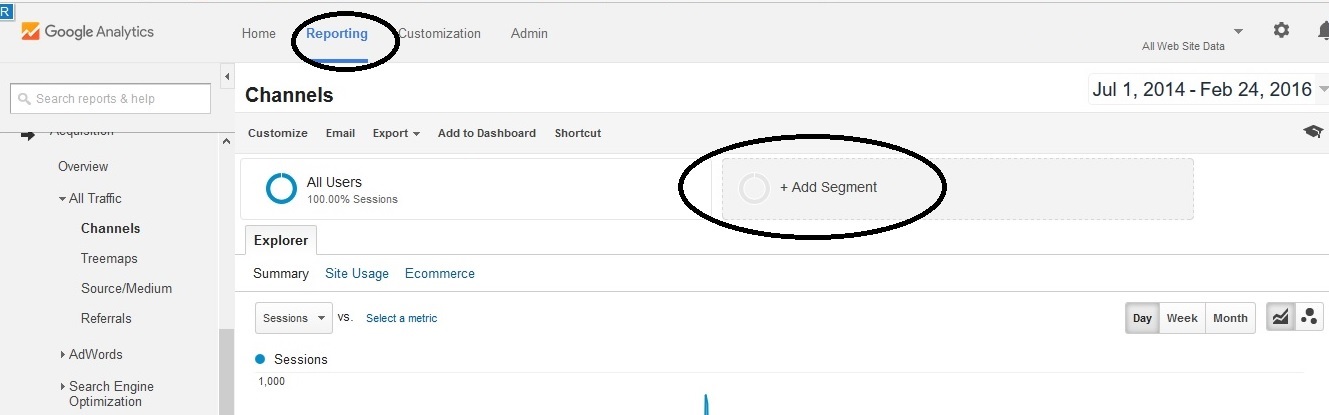Click the Google Analytics logo
The image size is (1329, 415).
point(87,32)
